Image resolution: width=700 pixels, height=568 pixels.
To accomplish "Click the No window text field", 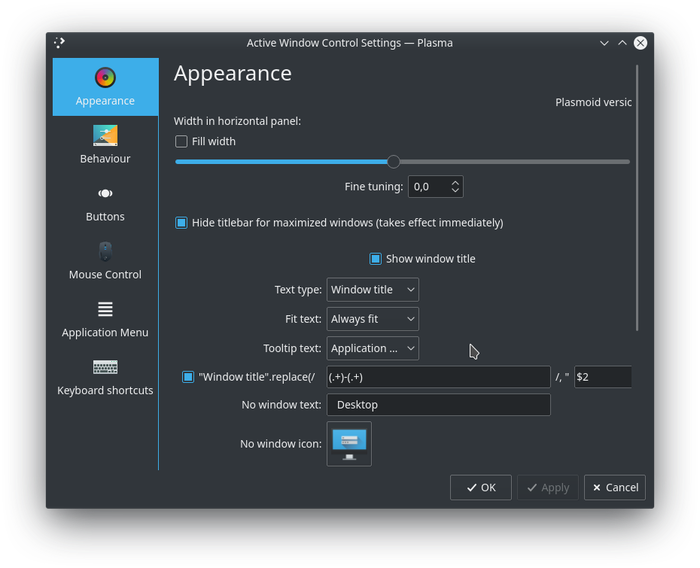I will coord(438,405).
